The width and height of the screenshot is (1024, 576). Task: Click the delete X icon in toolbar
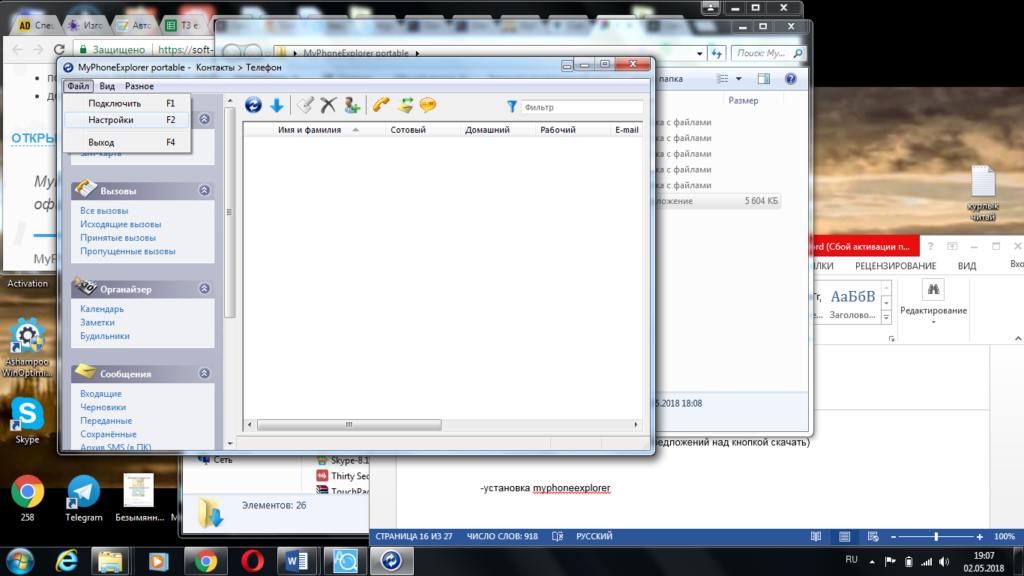pyautogui.click(x=328, y=105)
